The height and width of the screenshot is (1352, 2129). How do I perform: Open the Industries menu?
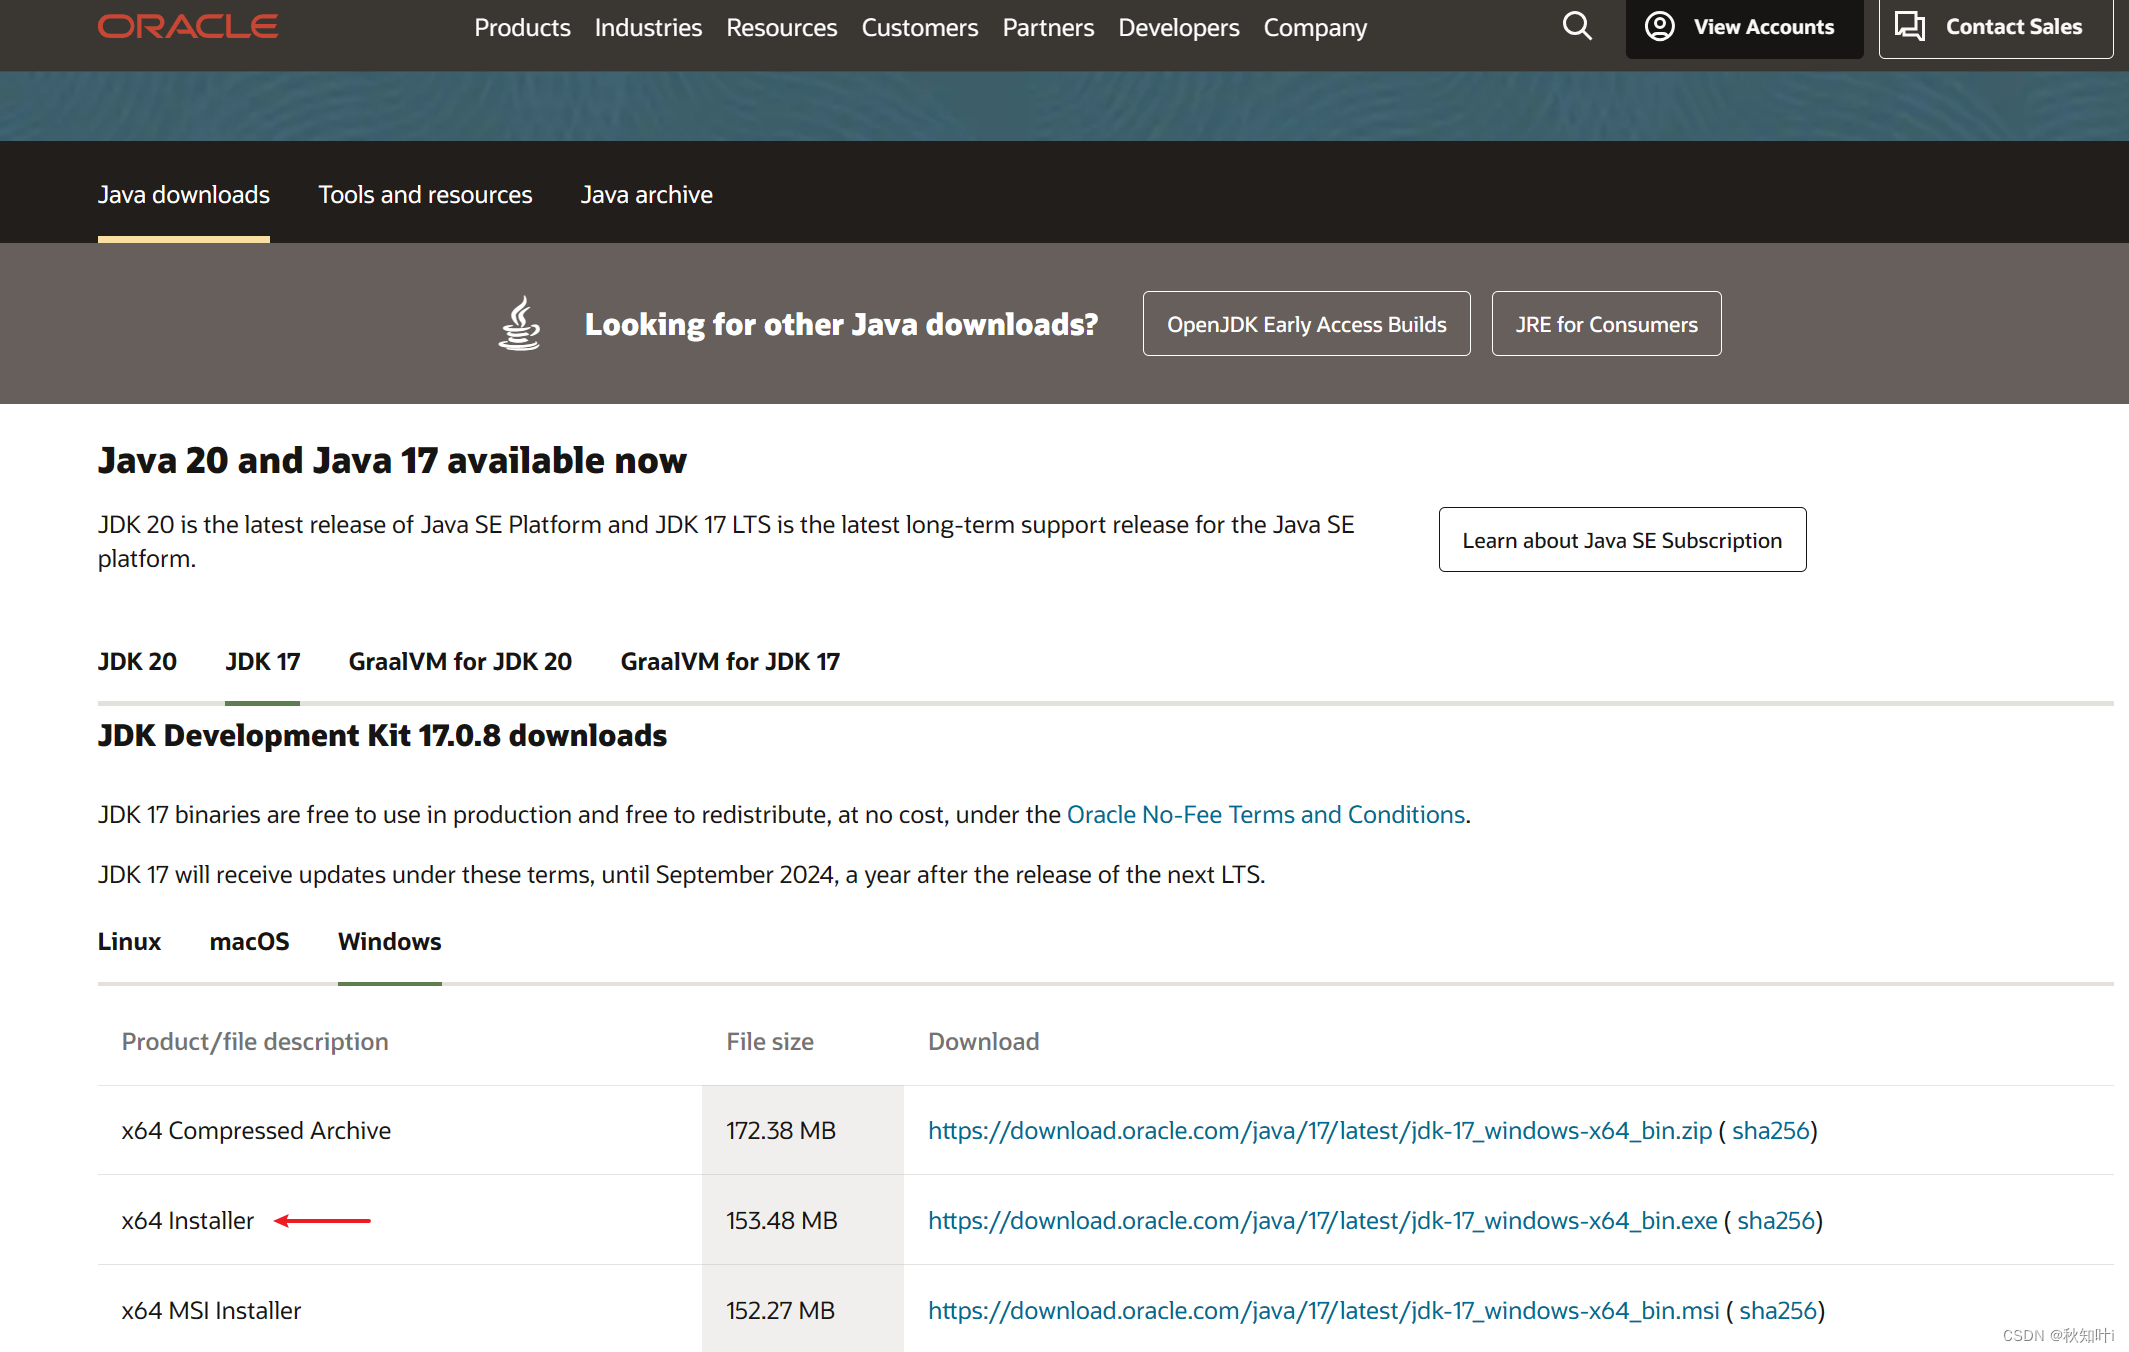[x=648, y=28]
